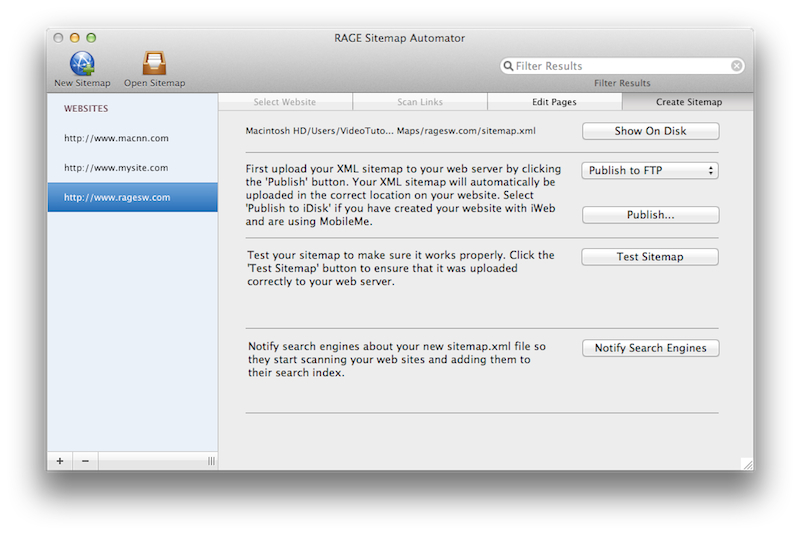Click the Notify Search Engines button
The width and height of the screenshot is (800, 535).
coord(651,348)
